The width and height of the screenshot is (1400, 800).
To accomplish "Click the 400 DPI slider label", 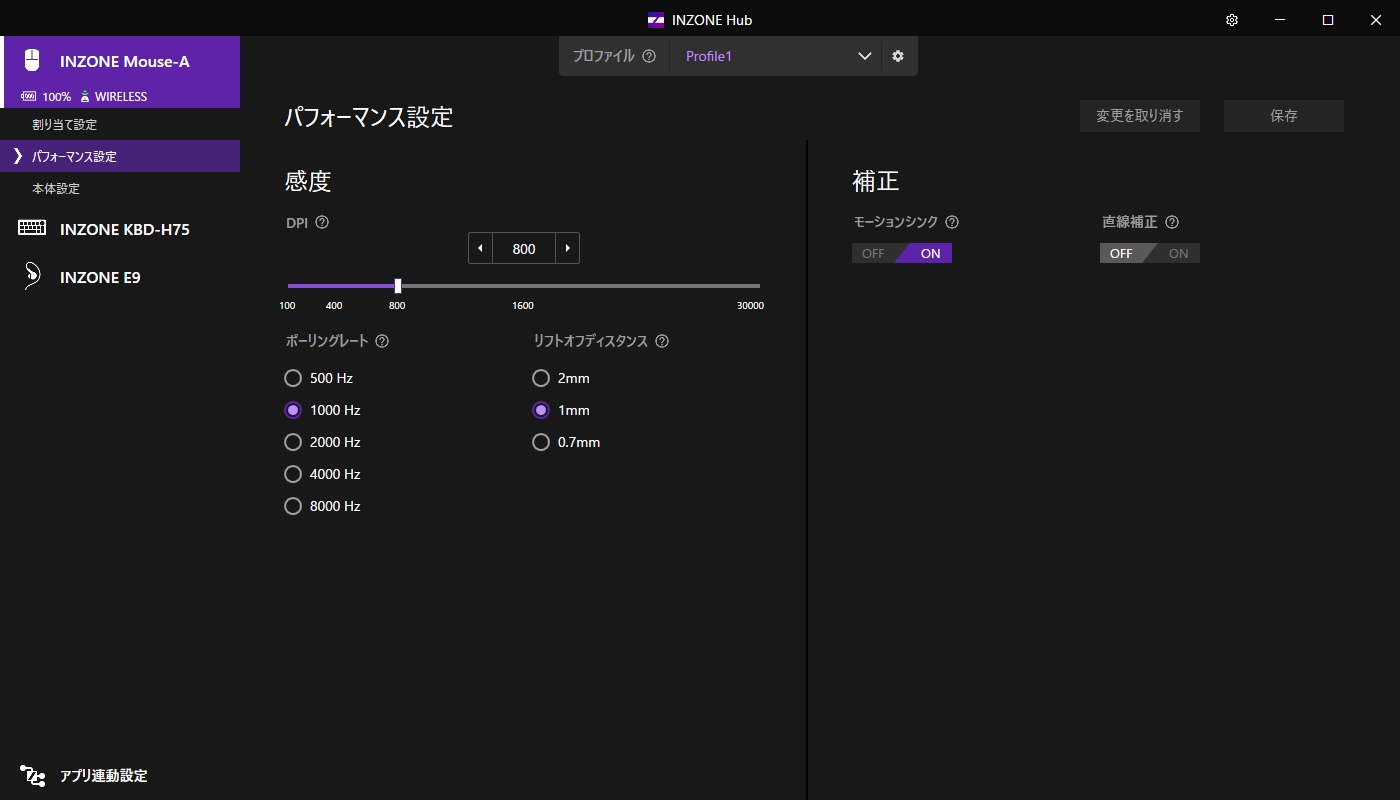I will [x=334, y=306].
